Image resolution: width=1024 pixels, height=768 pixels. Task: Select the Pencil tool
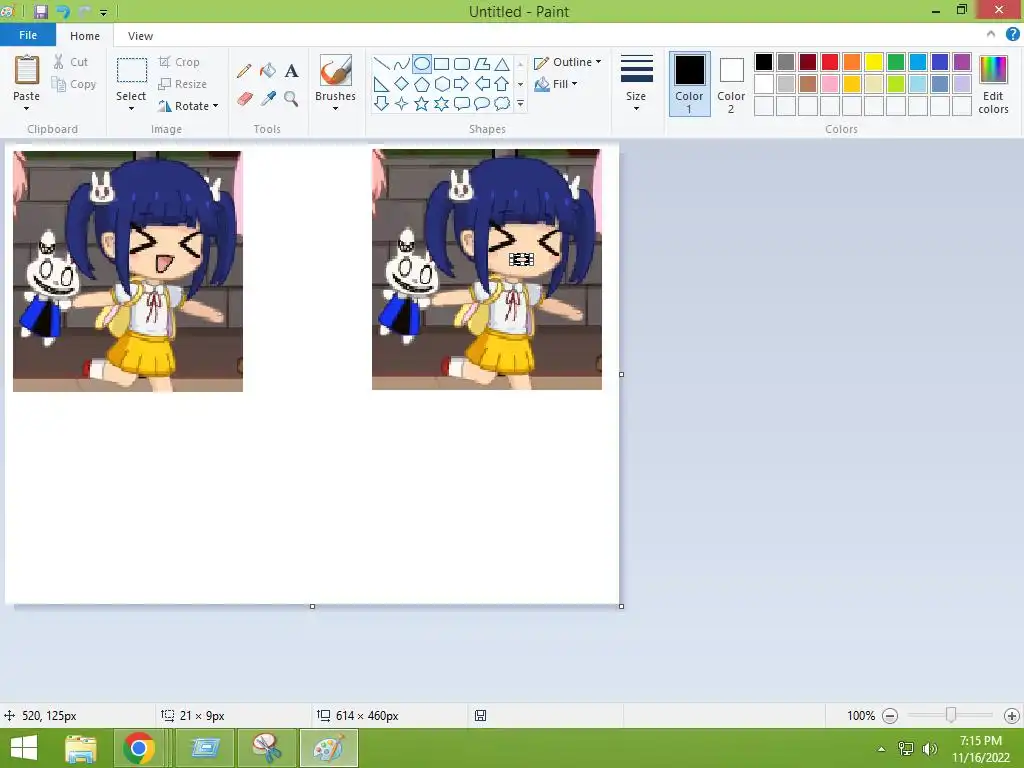point(244,71)
